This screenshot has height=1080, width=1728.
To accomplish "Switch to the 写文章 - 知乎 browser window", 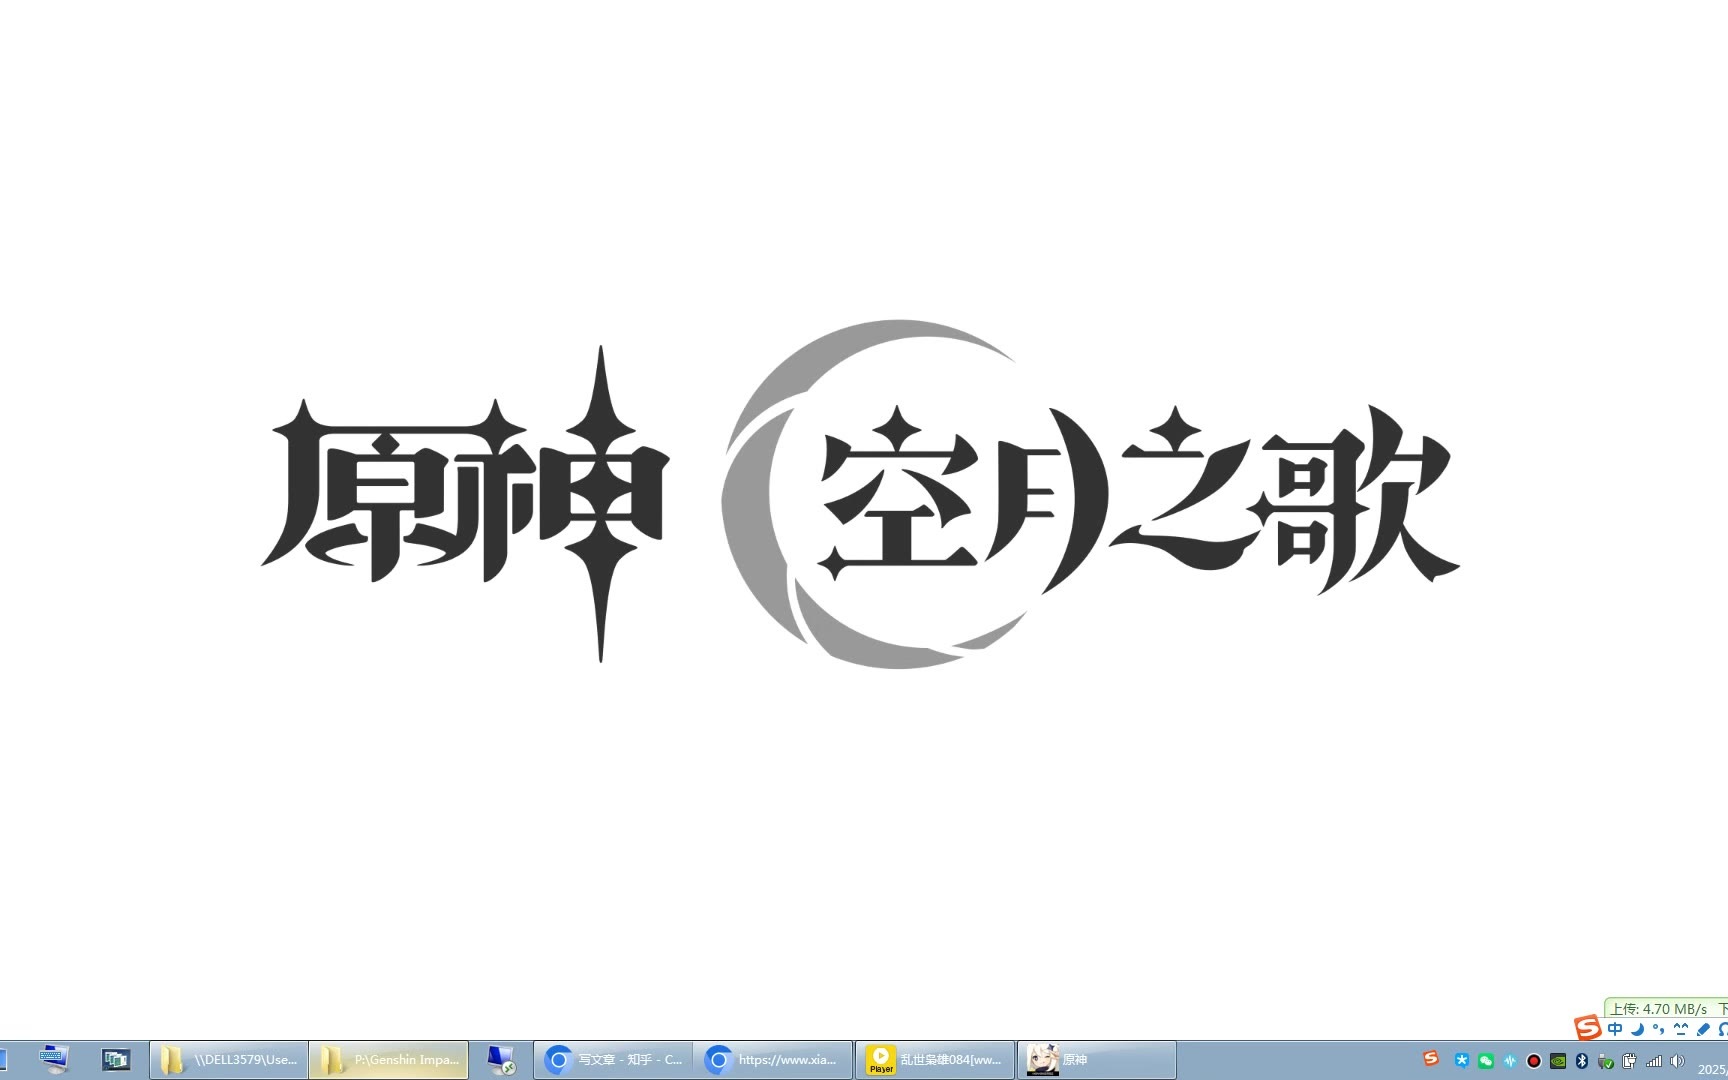I will (x=613, y=1060).
